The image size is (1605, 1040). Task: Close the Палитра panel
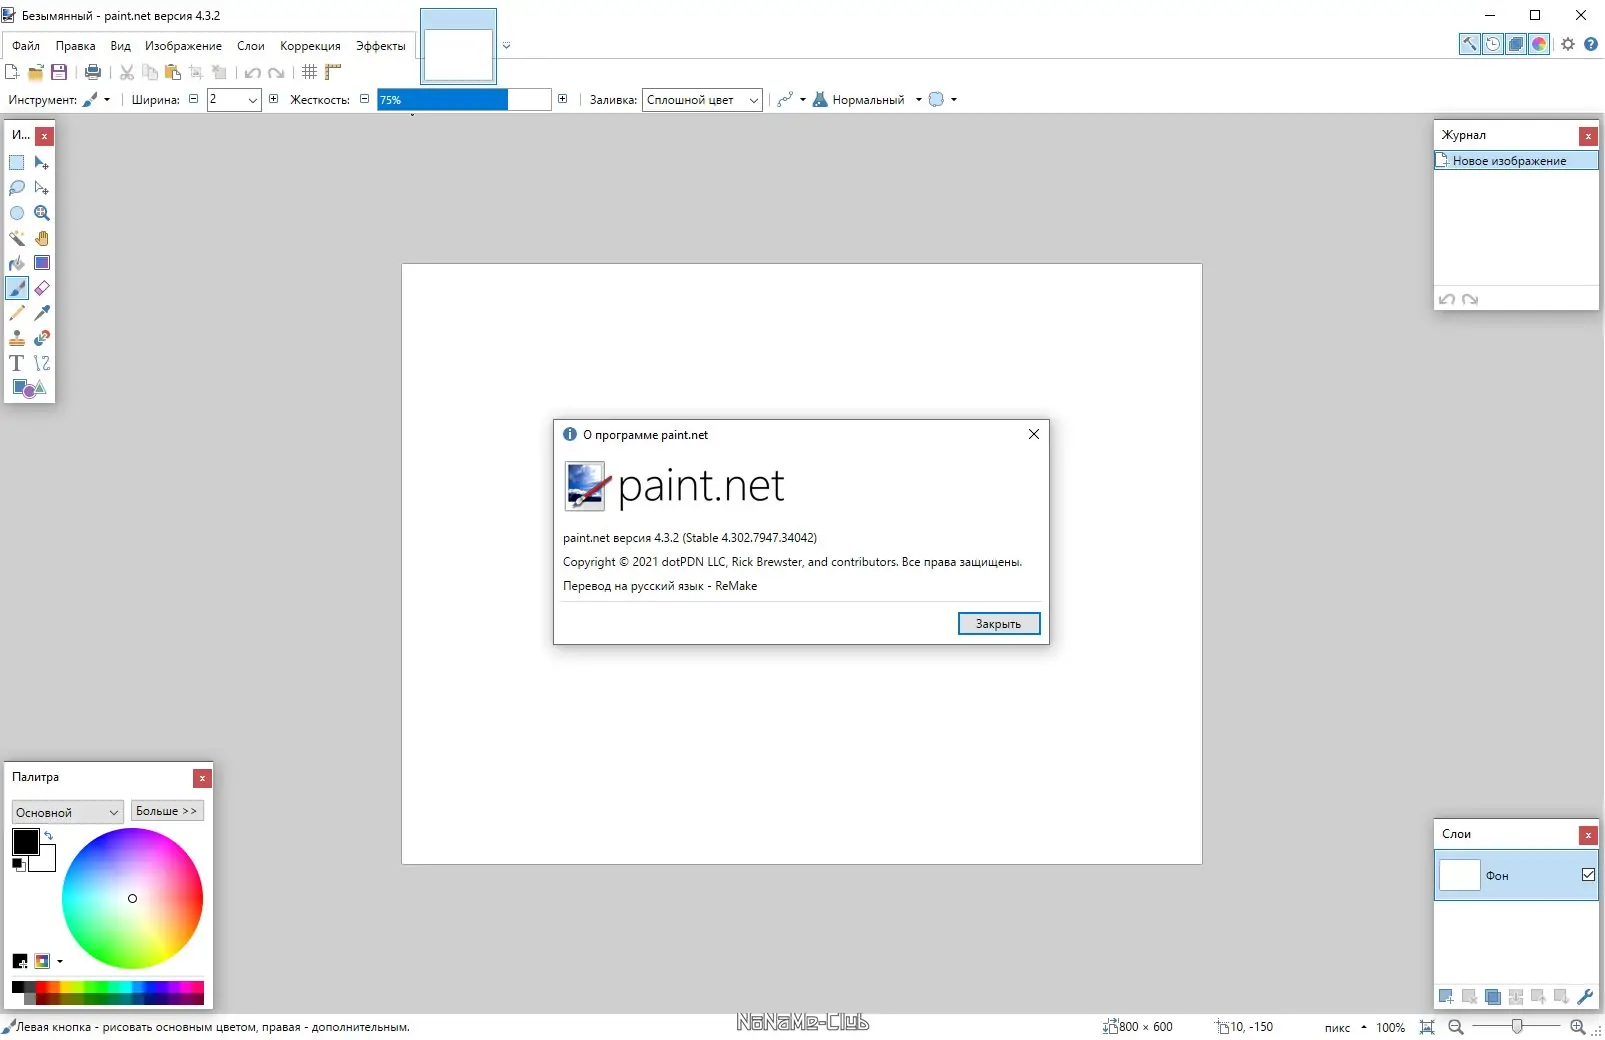click(202, 778)
